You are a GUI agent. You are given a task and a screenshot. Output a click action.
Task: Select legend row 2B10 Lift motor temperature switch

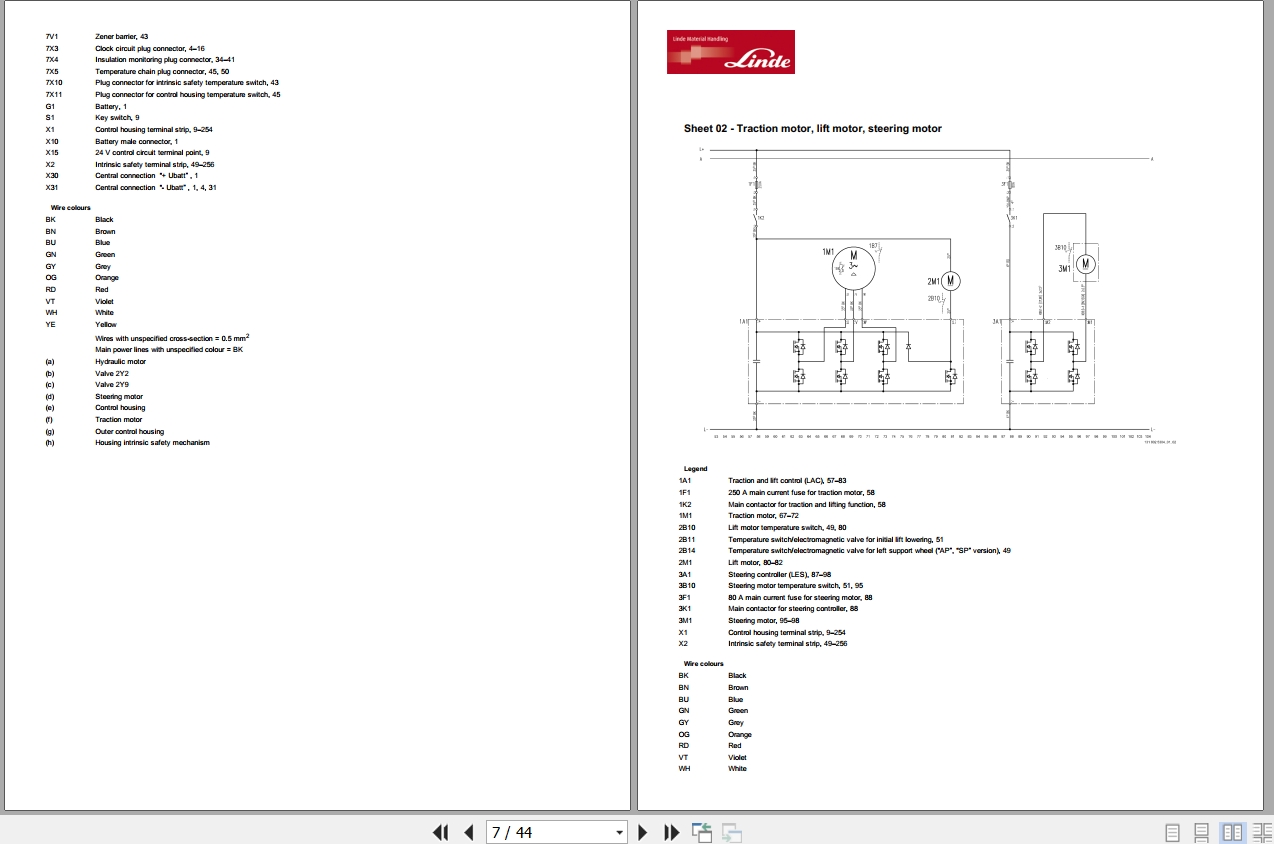pyautogui.click(x=762, y=527)
